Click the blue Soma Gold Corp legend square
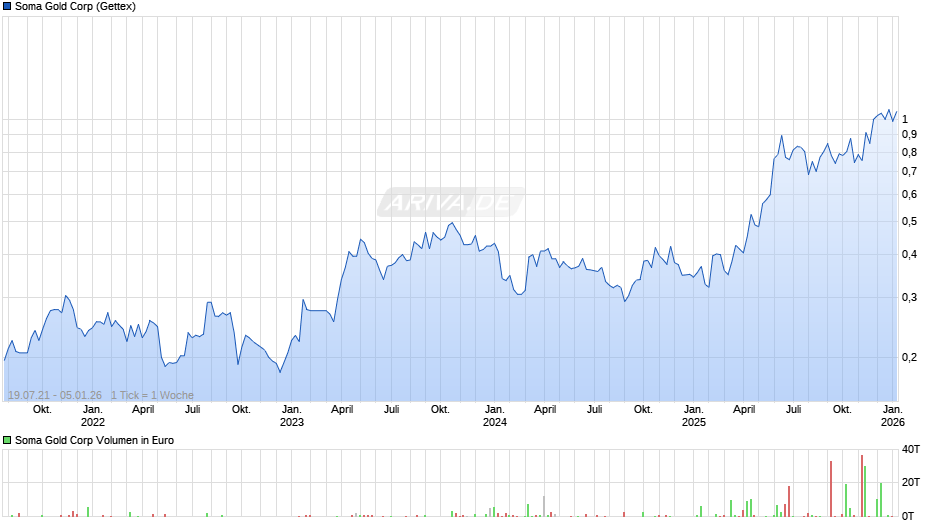The width and height of the screenshot is (940, 526). coord(7,7)
